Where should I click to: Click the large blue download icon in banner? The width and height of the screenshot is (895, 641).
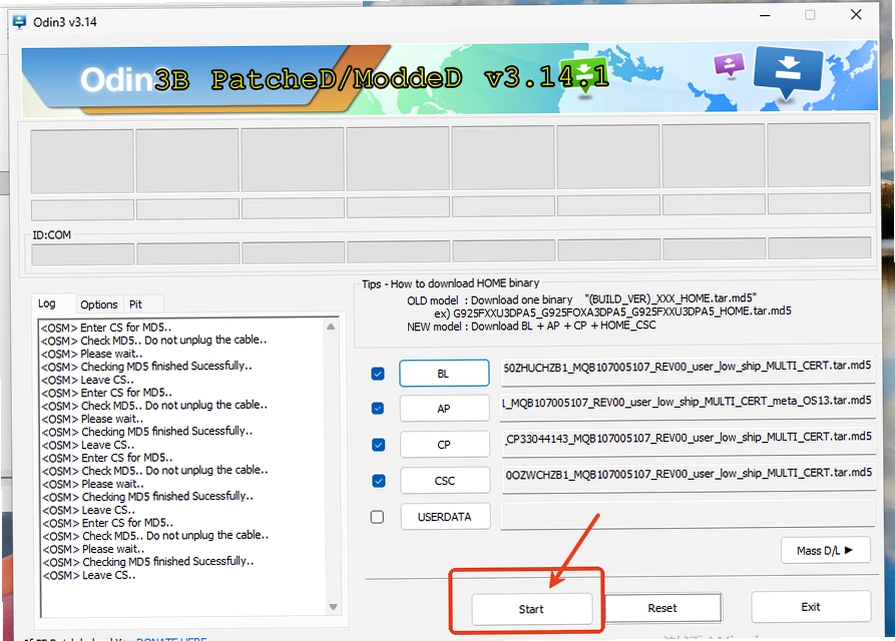(x=788, y=73)
